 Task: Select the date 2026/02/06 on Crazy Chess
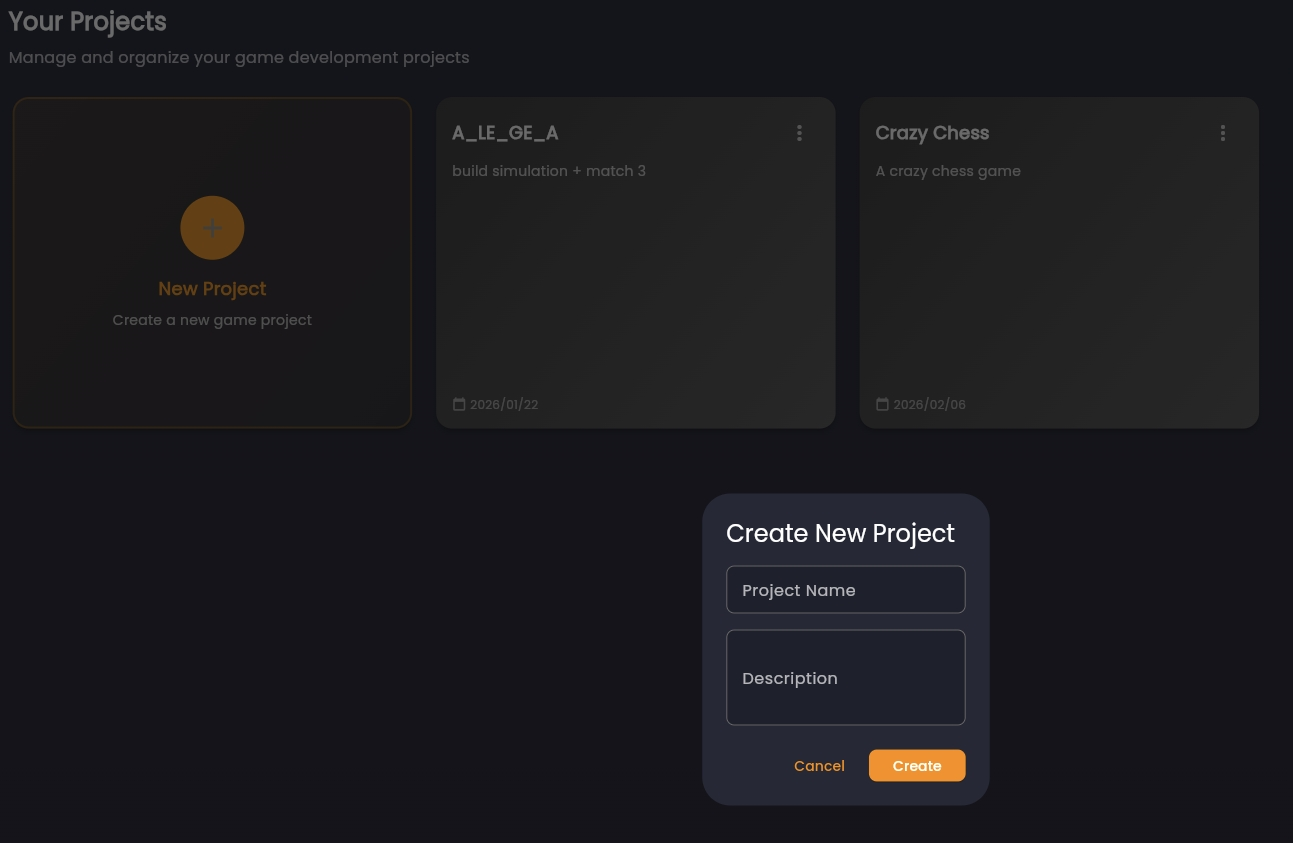click(x=929, y=404)
